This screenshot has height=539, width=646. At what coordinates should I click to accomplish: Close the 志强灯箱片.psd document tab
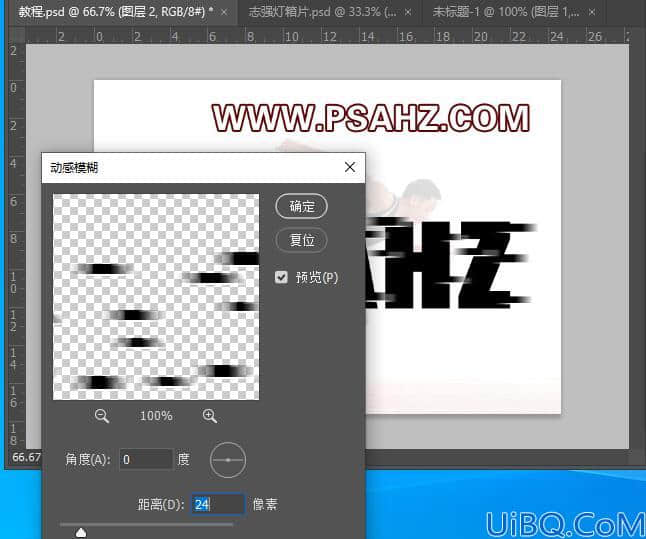(x=408, y=12)
